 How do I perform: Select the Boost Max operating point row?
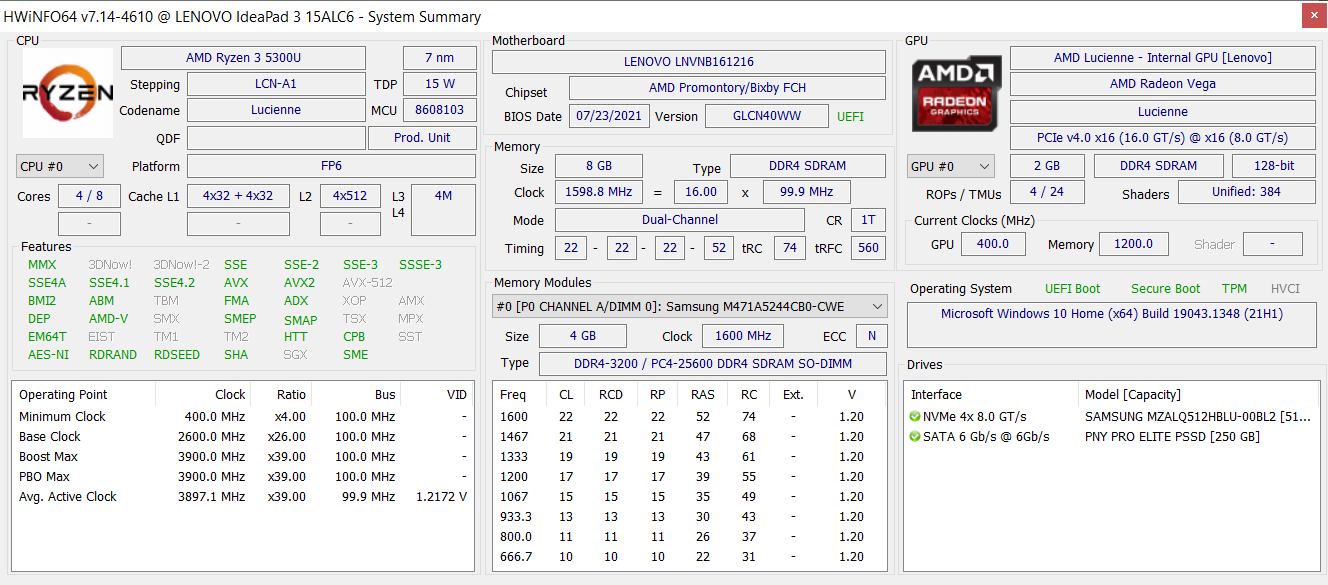(242, 457)
